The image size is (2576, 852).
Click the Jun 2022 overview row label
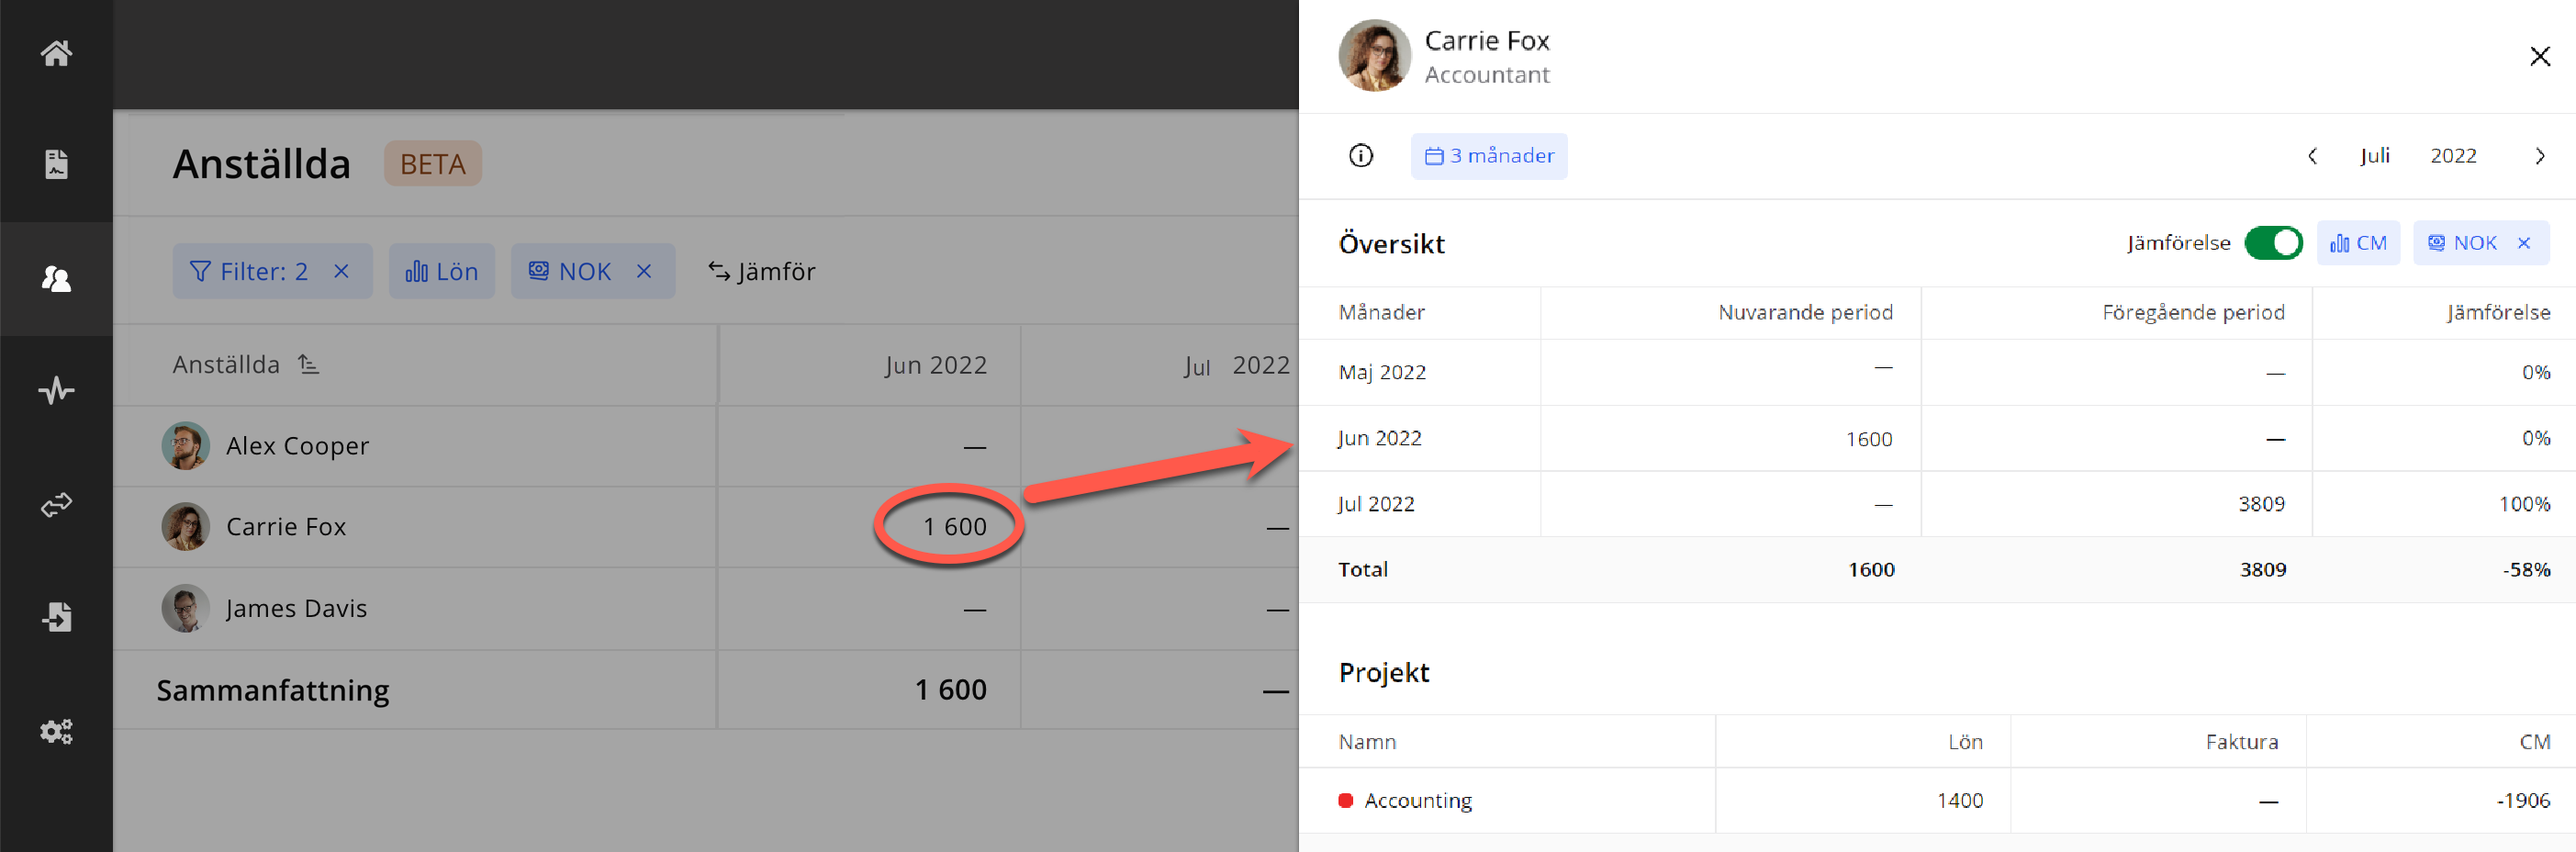(1379, 438)
